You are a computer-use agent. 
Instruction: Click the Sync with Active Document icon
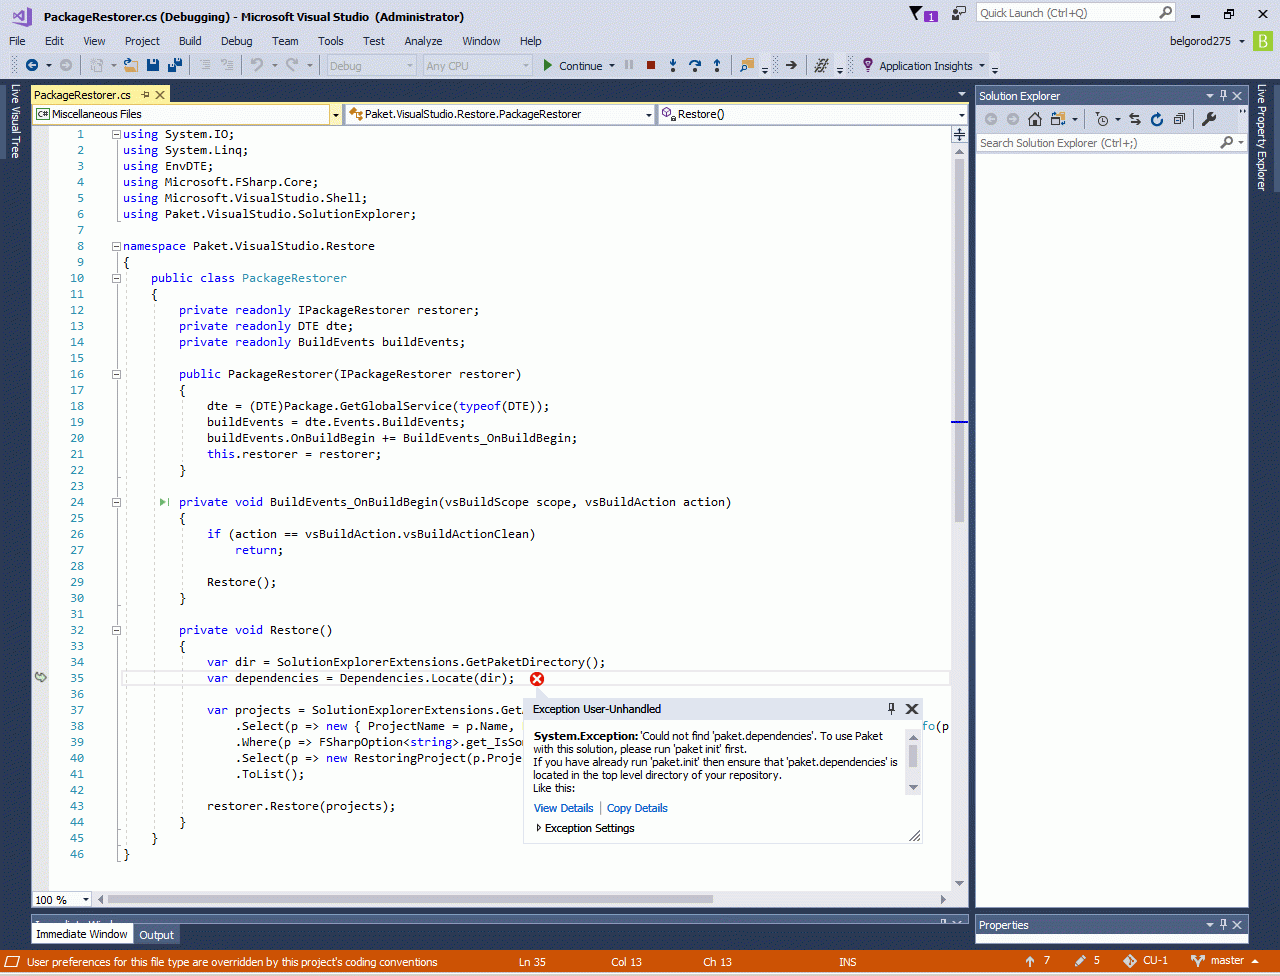[x=1135, y=119]
